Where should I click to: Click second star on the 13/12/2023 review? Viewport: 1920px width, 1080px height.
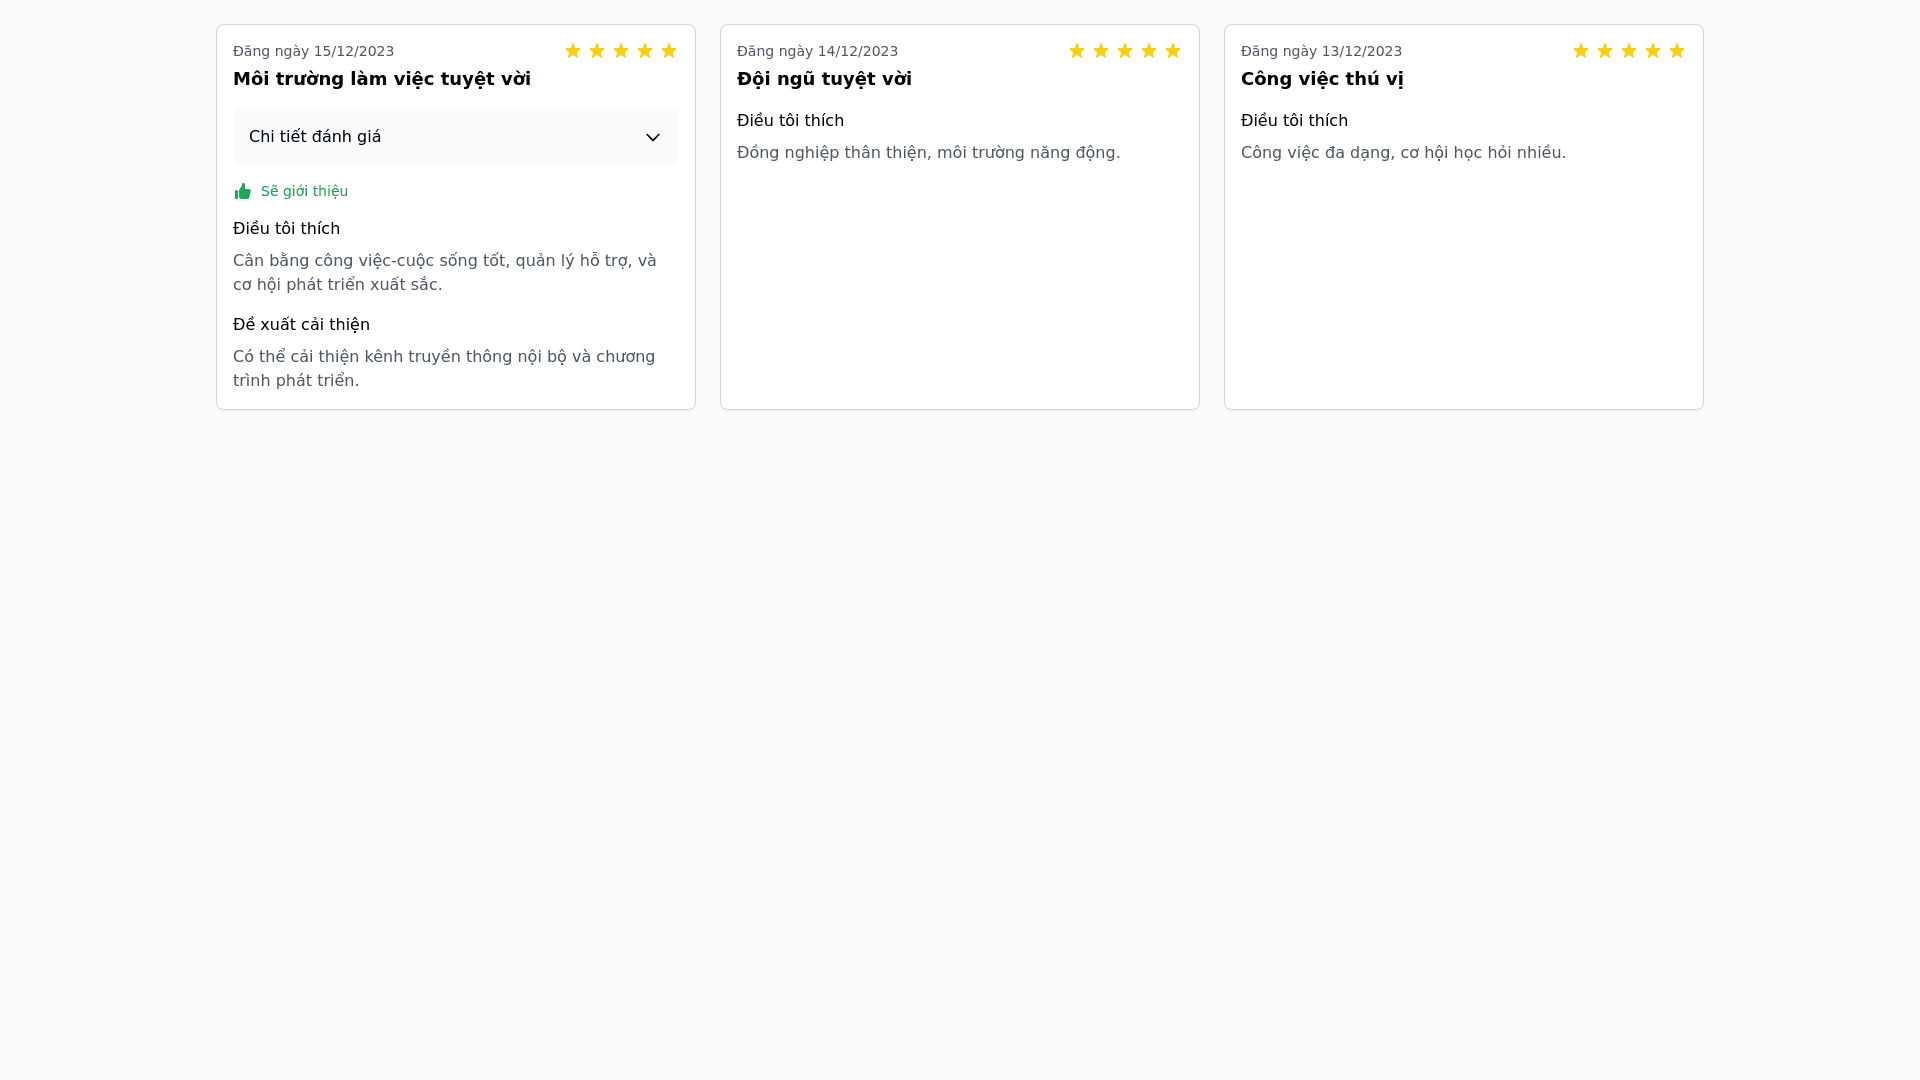pyautogui.click(x=1605, y=51)
